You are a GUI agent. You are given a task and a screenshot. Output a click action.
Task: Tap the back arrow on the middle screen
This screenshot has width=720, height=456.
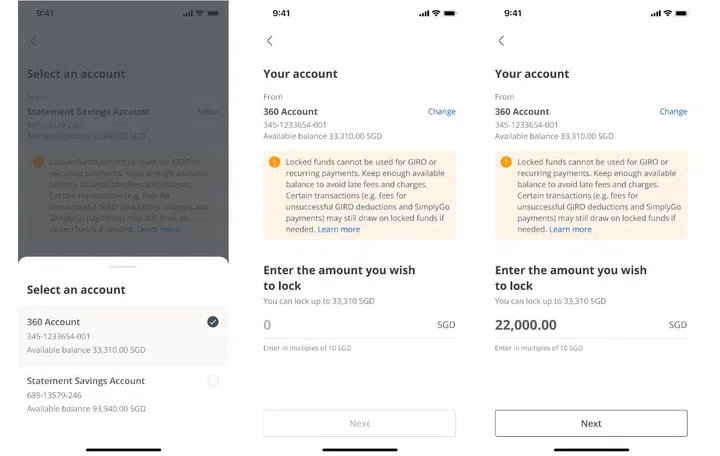pos(270,41)
